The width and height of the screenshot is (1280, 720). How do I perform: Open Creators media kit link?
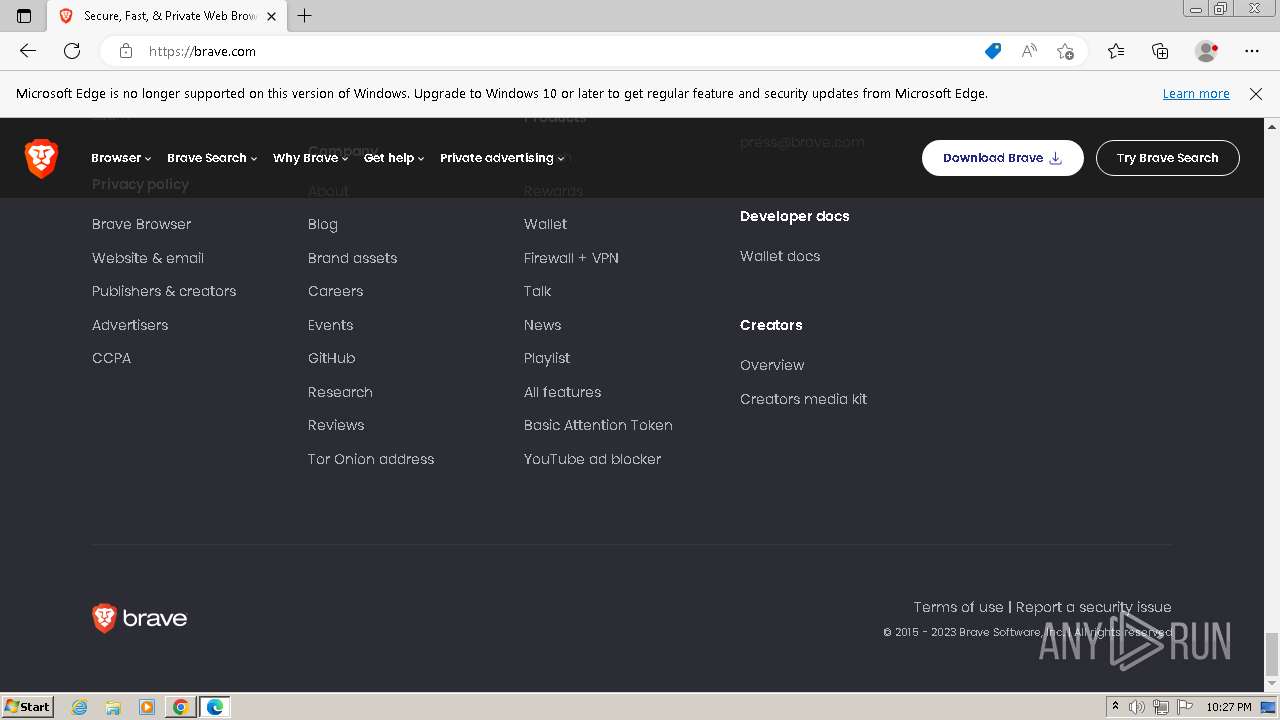click(x=803, y=399)
